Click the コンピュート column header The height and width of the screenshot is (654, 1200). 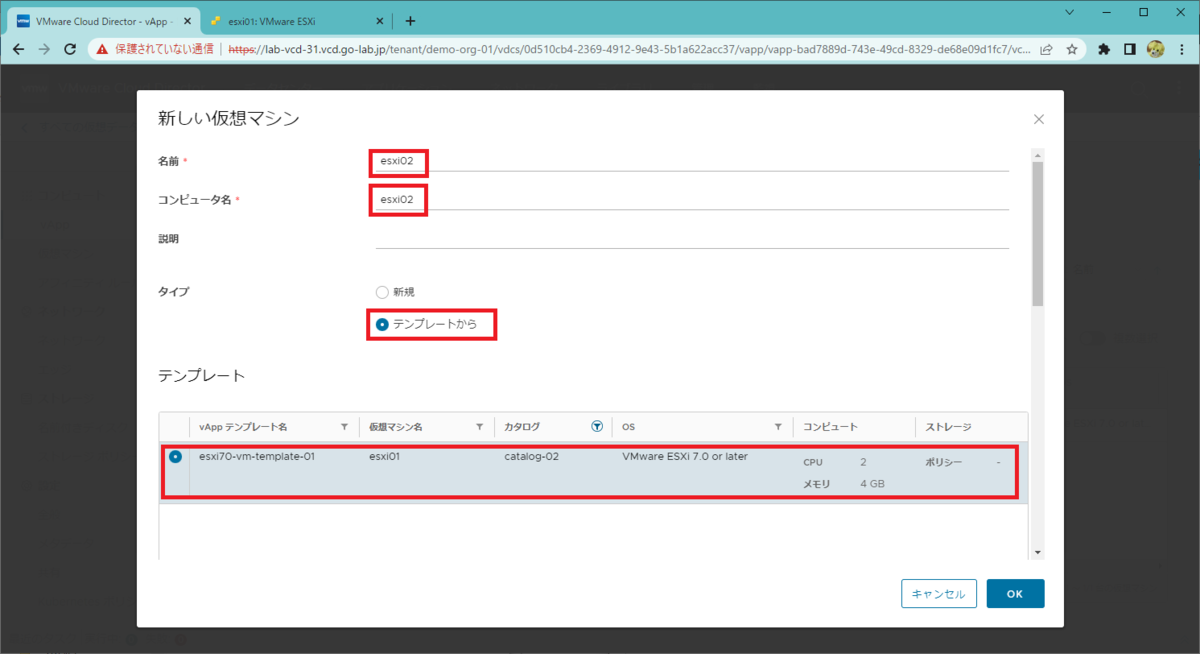(830, 427)
